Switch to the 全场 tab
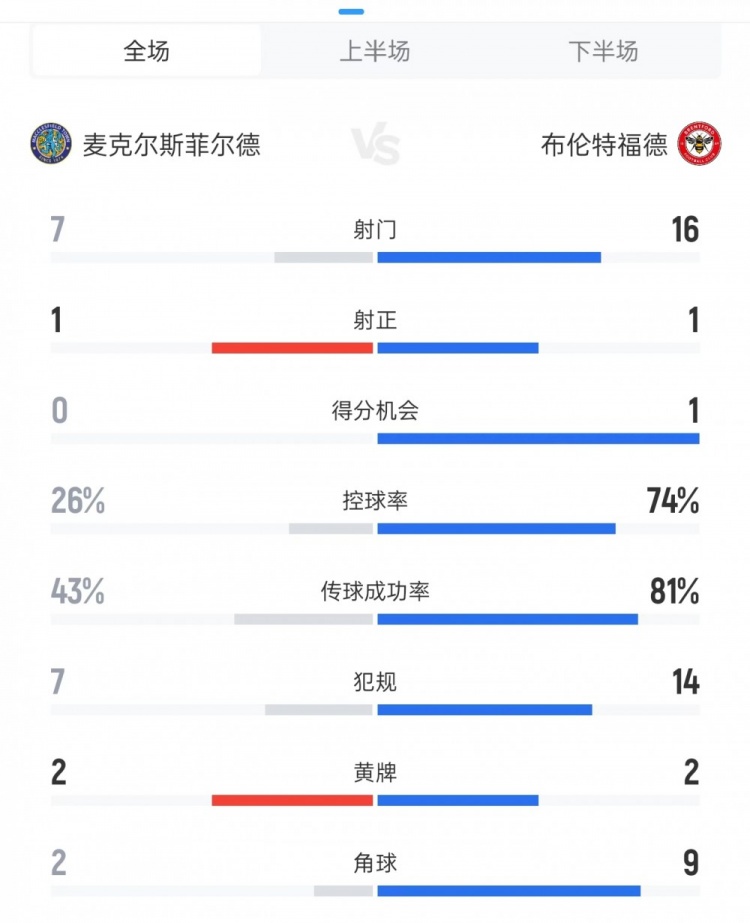The image size is (750, 923). point(147,51)
